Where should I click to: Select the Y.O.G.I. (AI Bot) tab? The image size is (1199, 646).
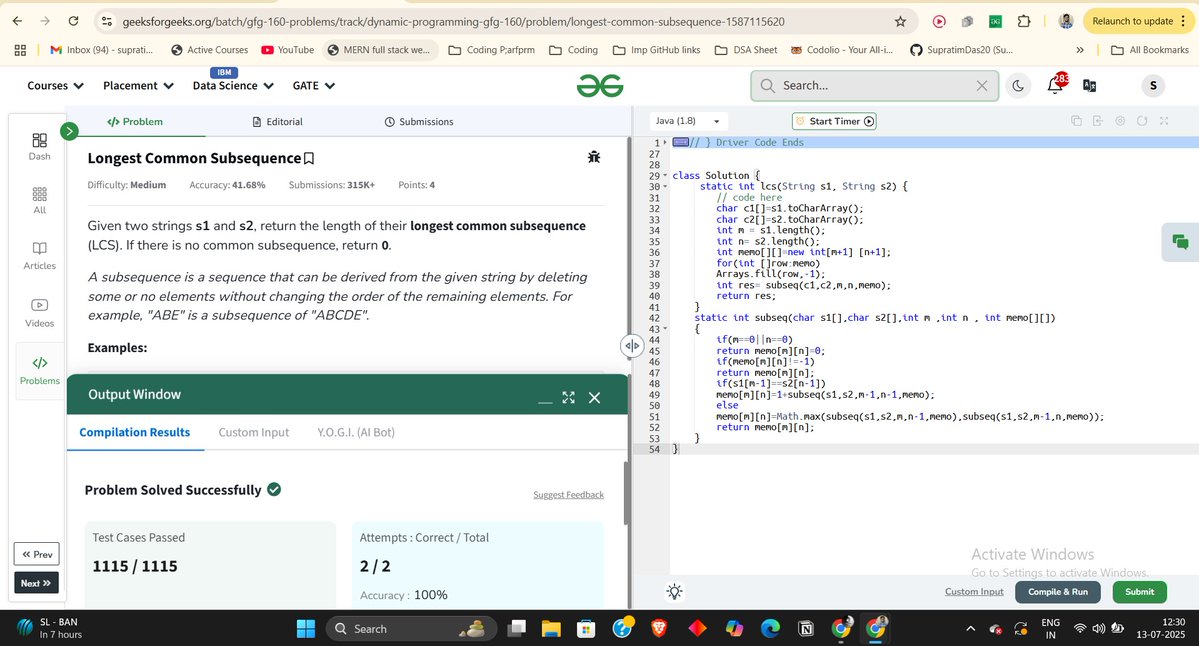click(x=356, y=432)
